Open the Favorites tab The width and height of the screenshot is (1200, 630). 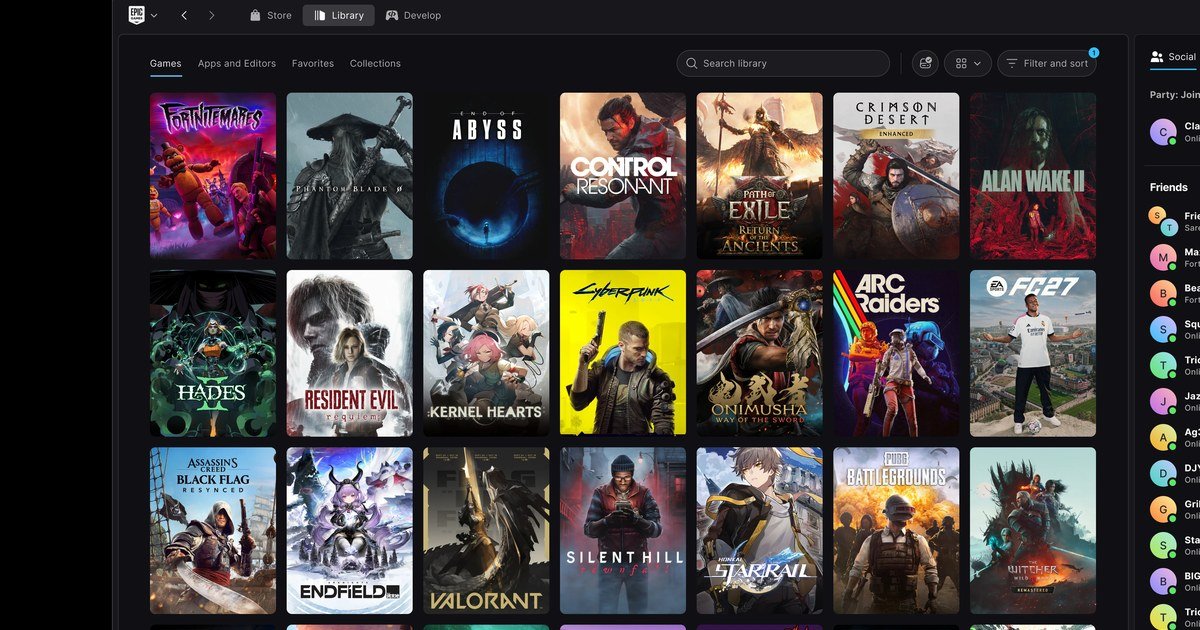(x=313, y=63)
